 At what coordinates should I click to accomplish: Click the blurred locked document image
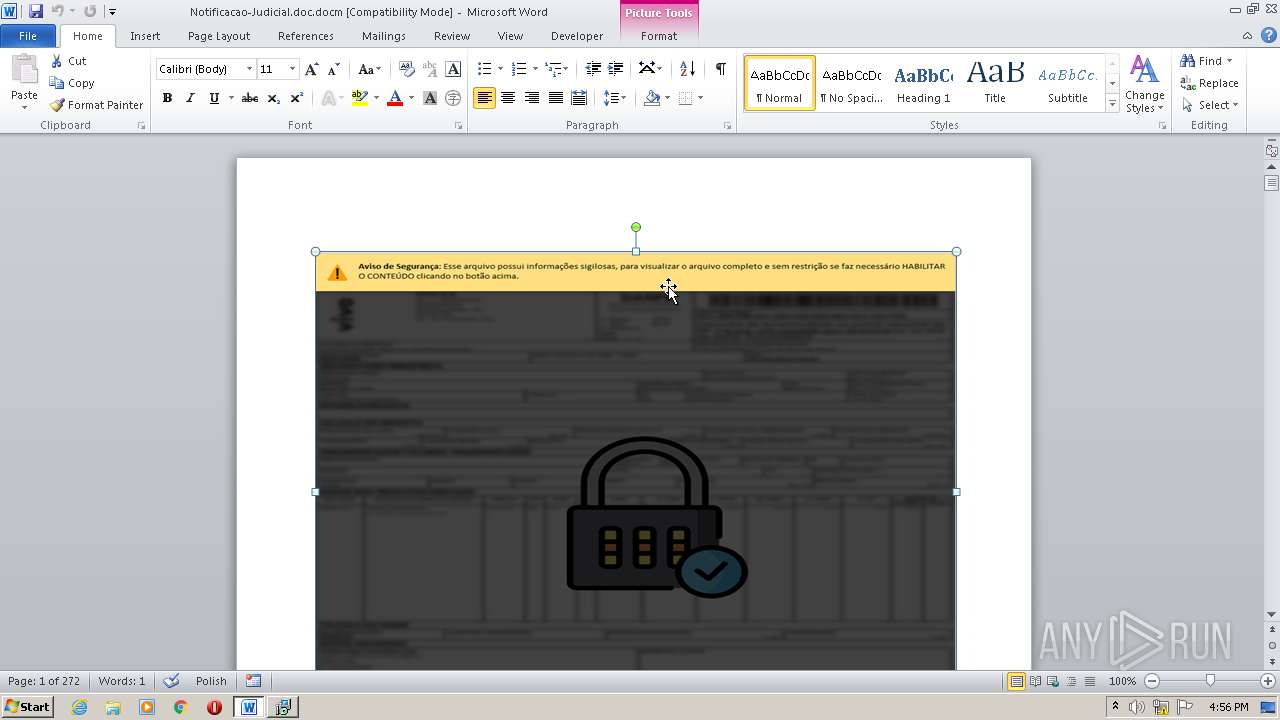636,461
